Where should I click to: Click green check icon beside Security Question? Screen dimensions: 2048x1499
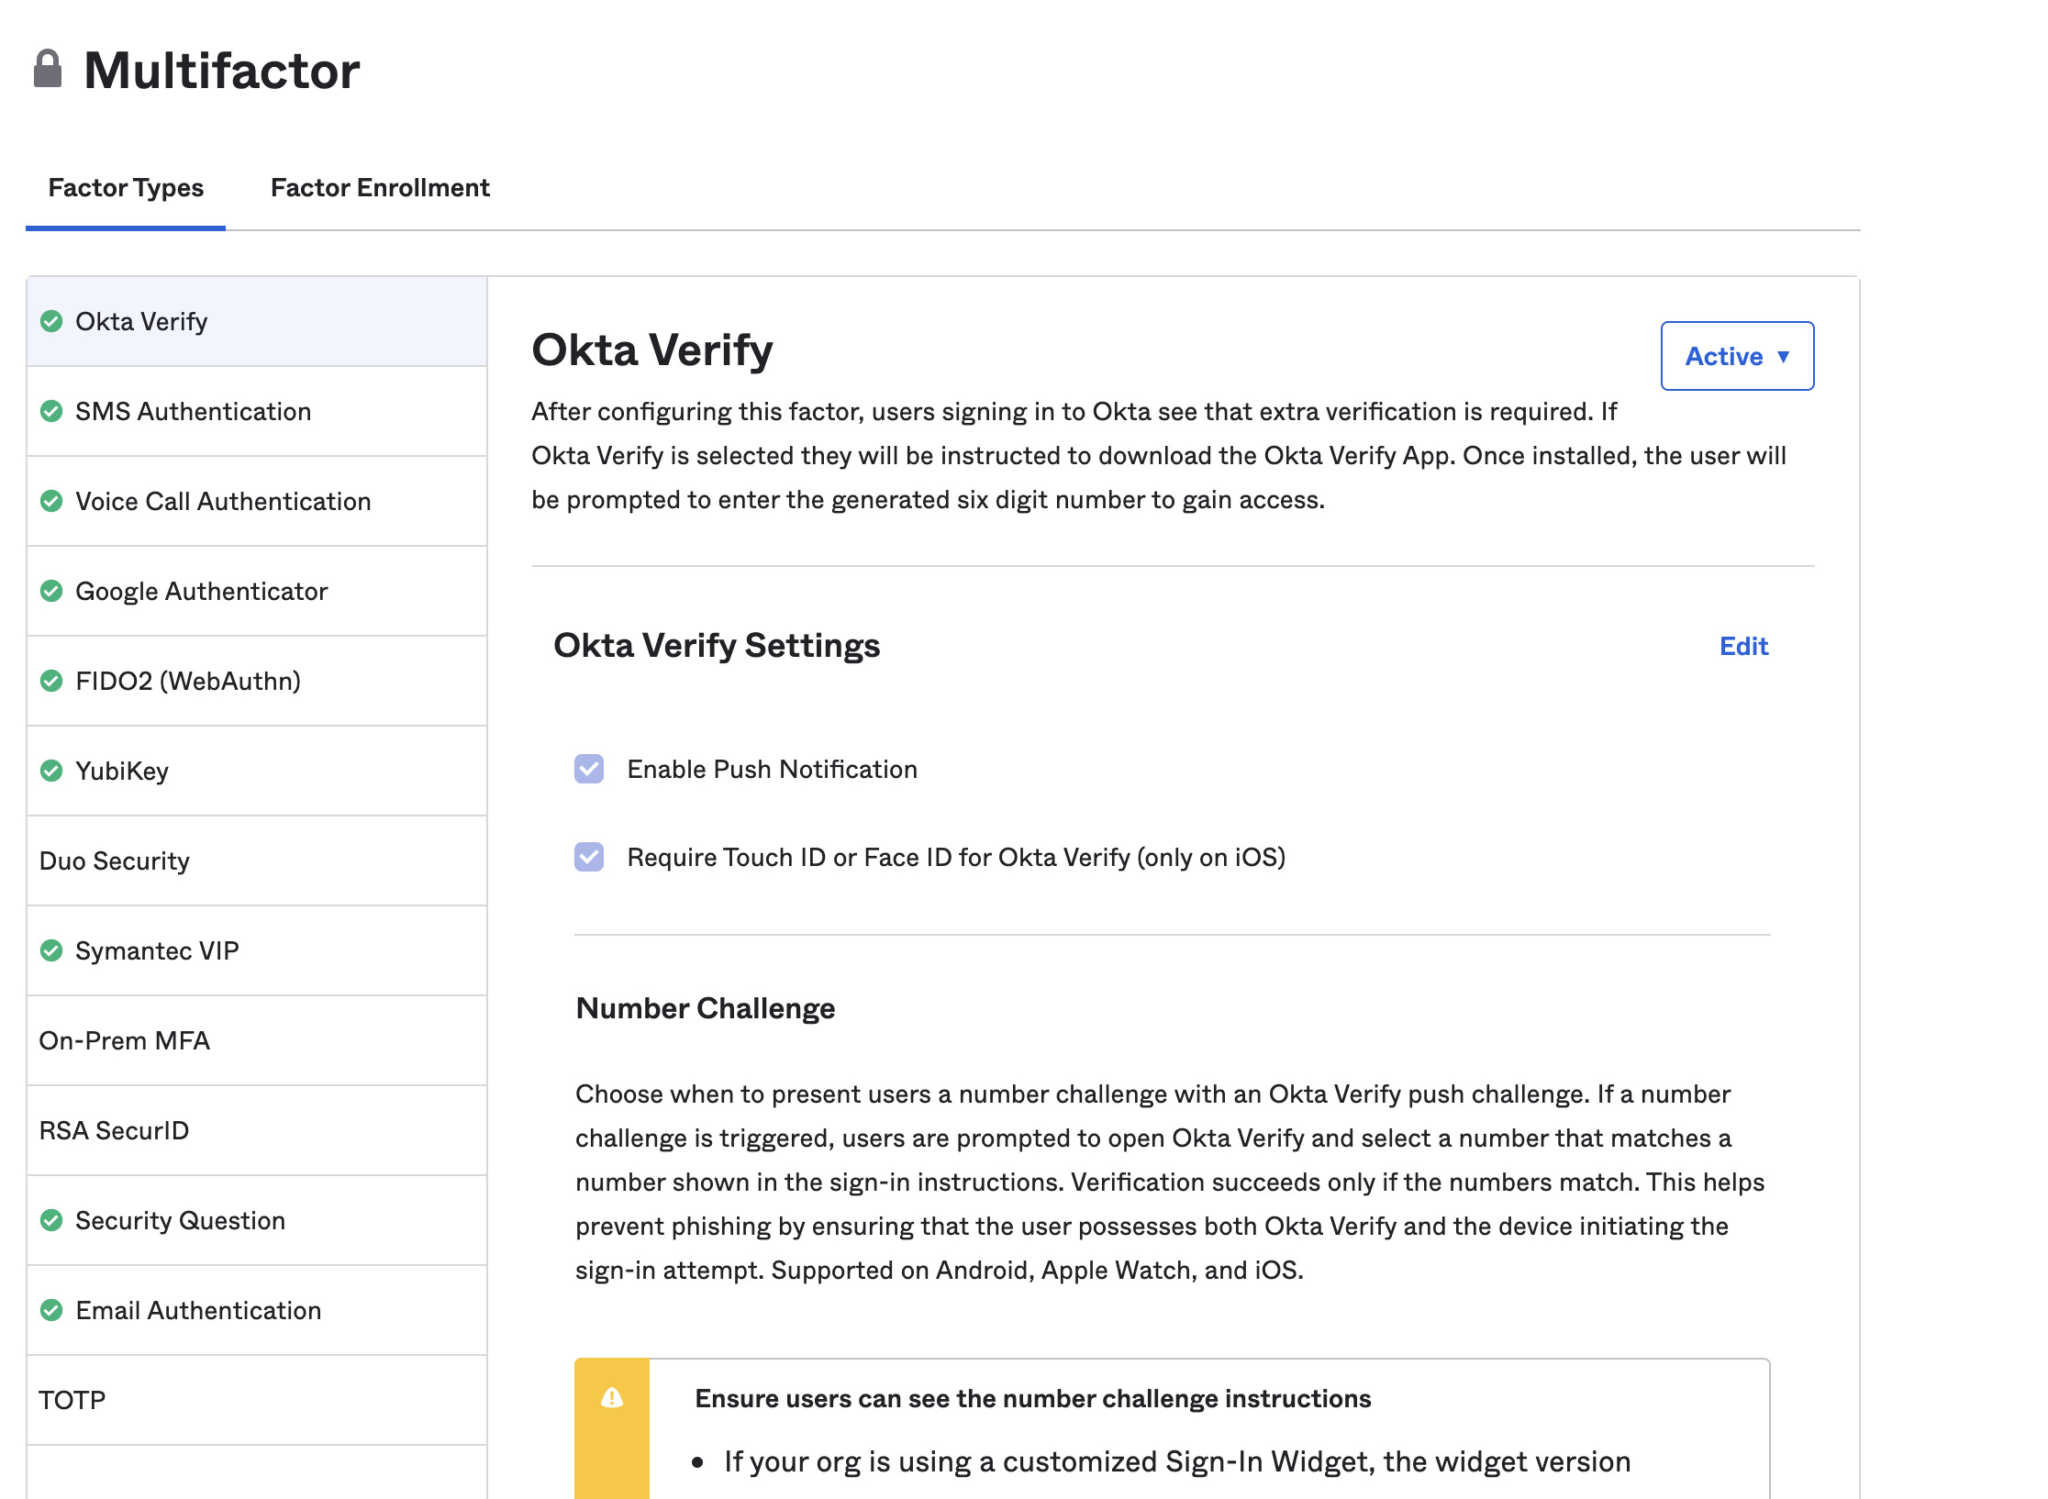tap(51, 1220)
